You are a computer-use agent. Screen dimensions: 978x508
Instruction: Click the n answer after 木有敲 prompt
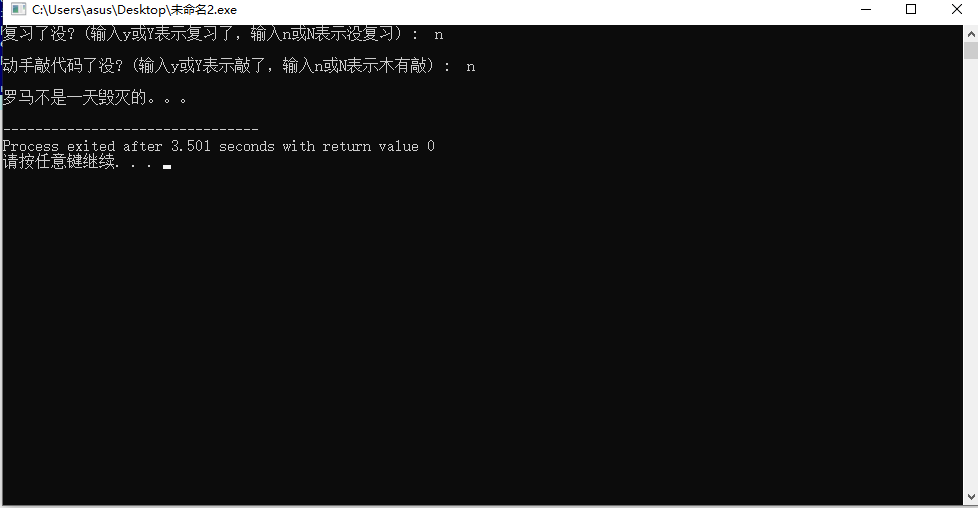point(470,67)
